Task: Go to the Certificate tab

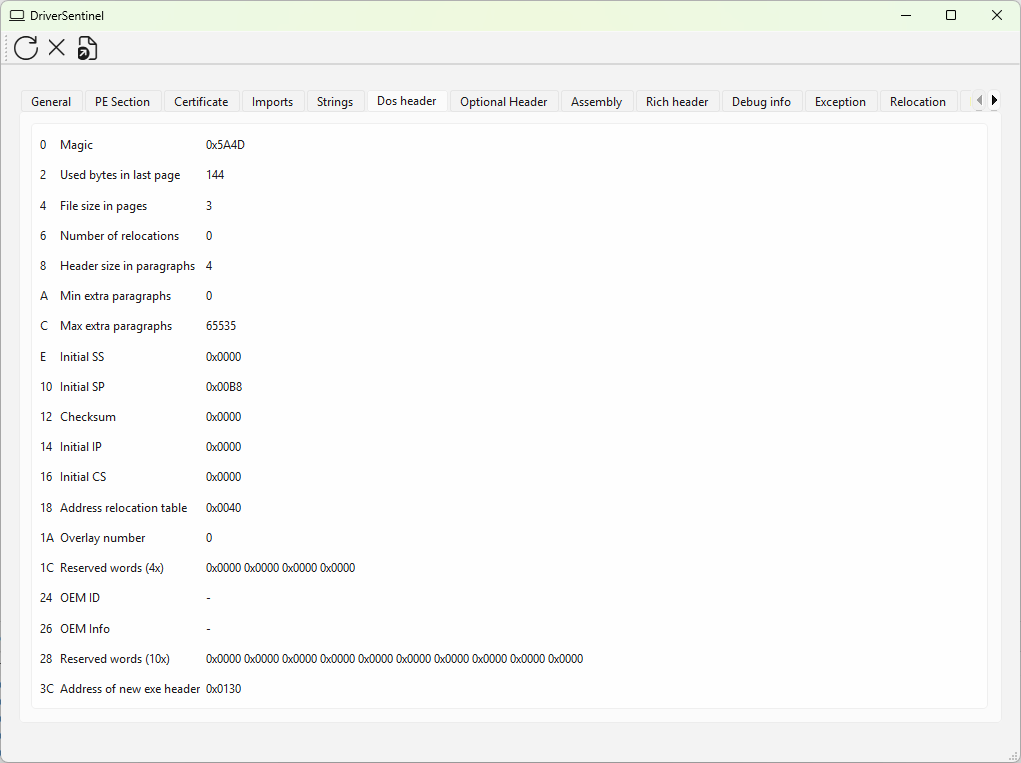Action: click(x=201, y=102)
